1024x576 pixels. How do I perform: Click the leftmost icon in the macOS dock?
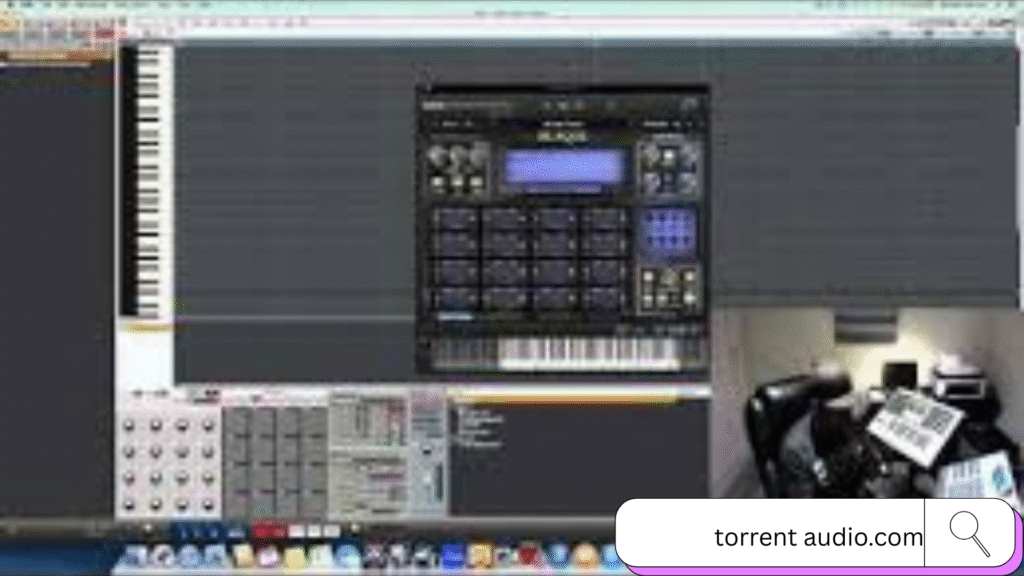coord(135,557)
